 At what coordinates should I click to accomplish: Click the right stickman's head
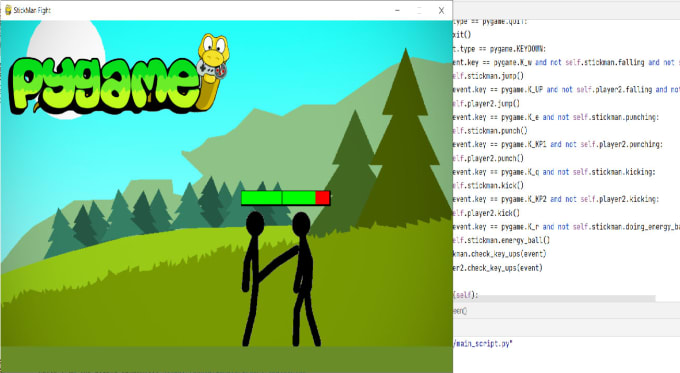point(301,224)
